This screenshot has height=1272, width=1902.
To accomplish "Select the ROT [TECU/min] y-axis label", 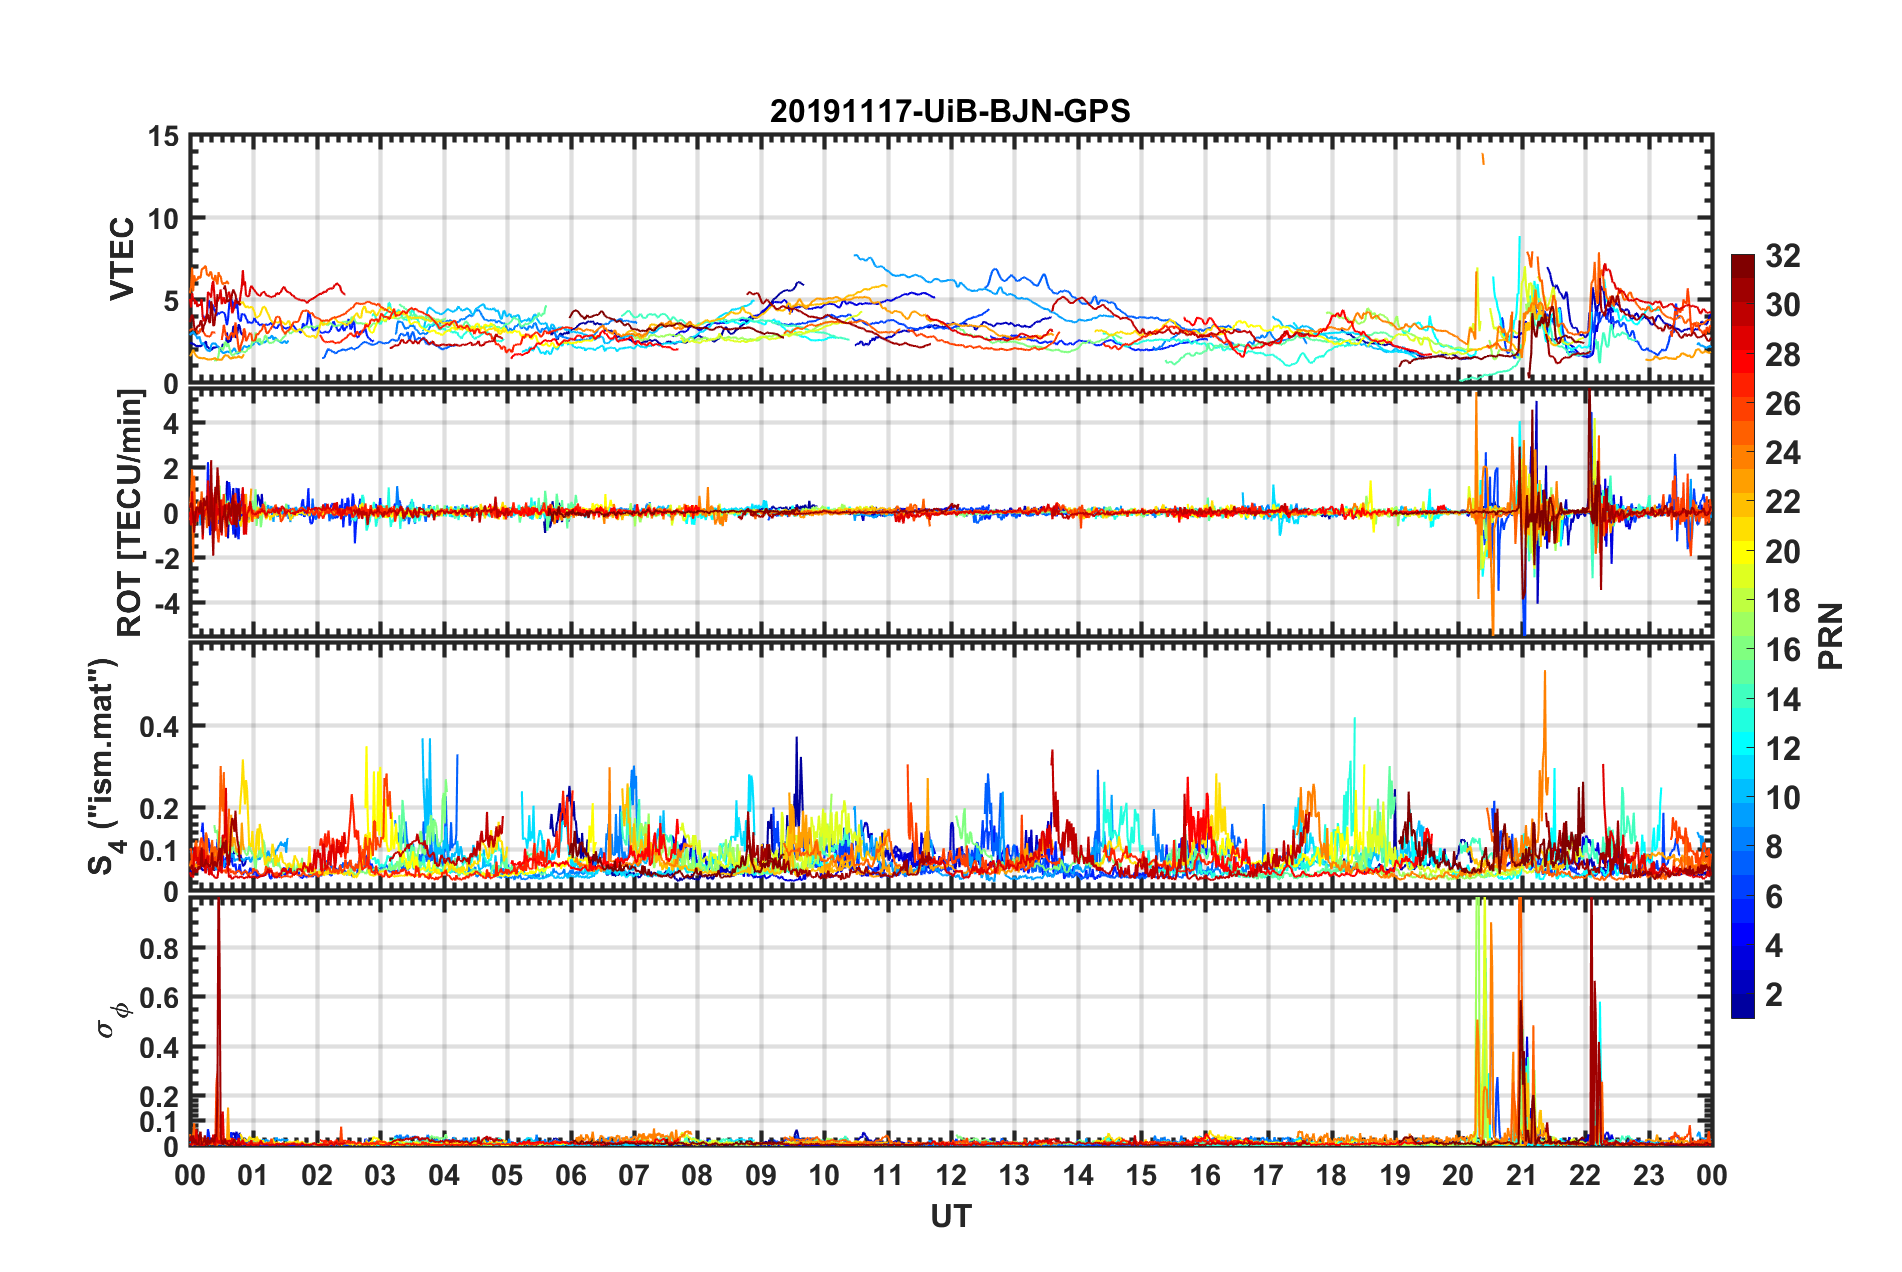I will click(x=129, y=513).
